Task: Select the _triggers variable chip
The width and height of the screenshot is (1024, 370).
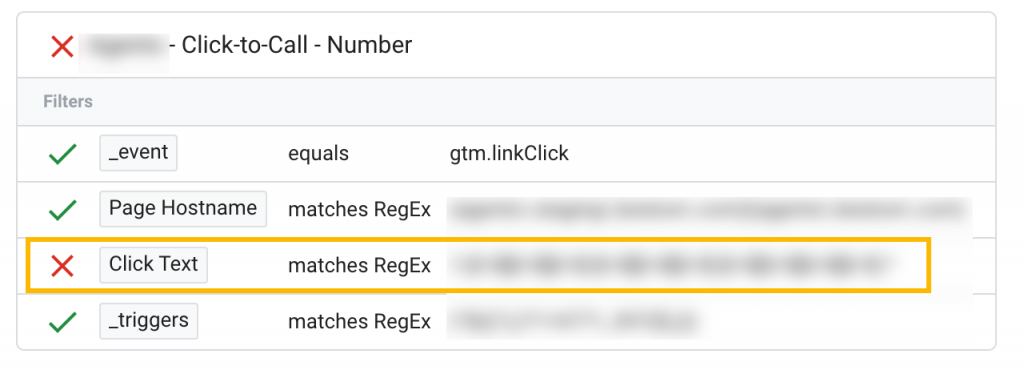Action: click(x=149, y=320)
